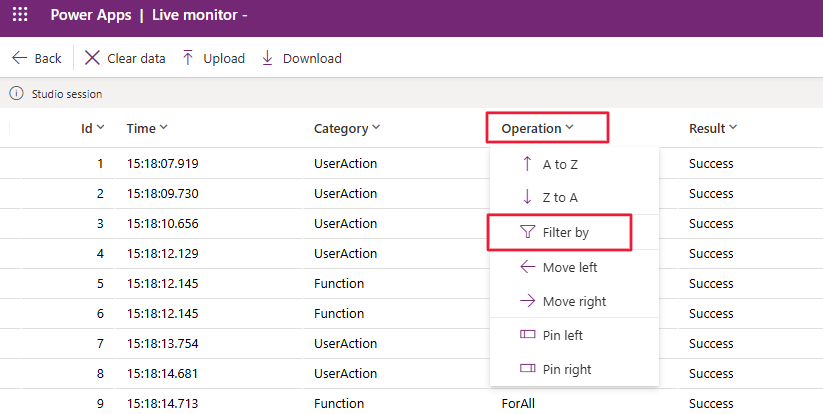823x414 pixels.
Task: Click the Upload button label
Action: [x=224, y=58]
